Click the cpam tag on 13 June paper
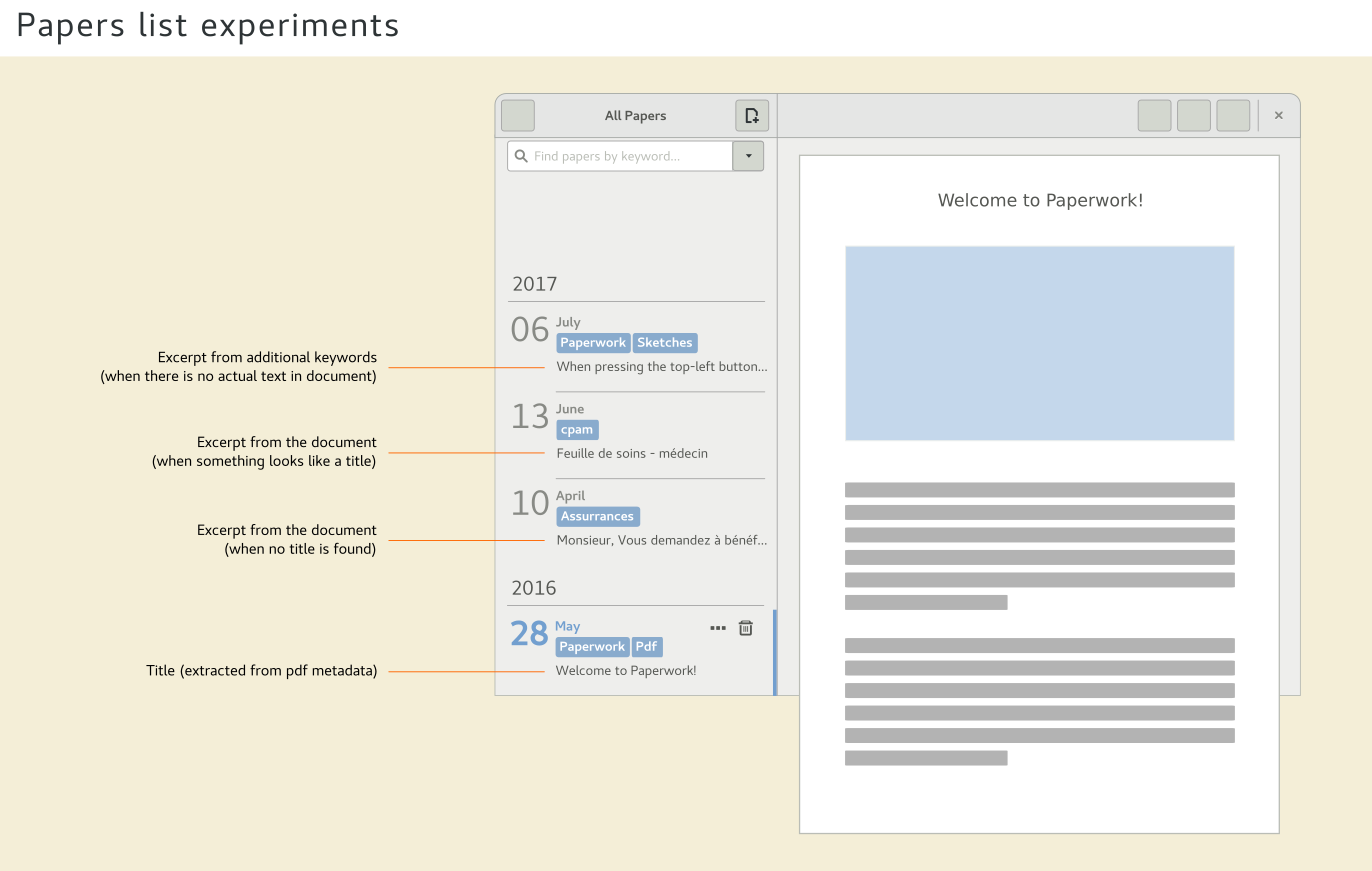1372x871 pixels. point(577,430)
